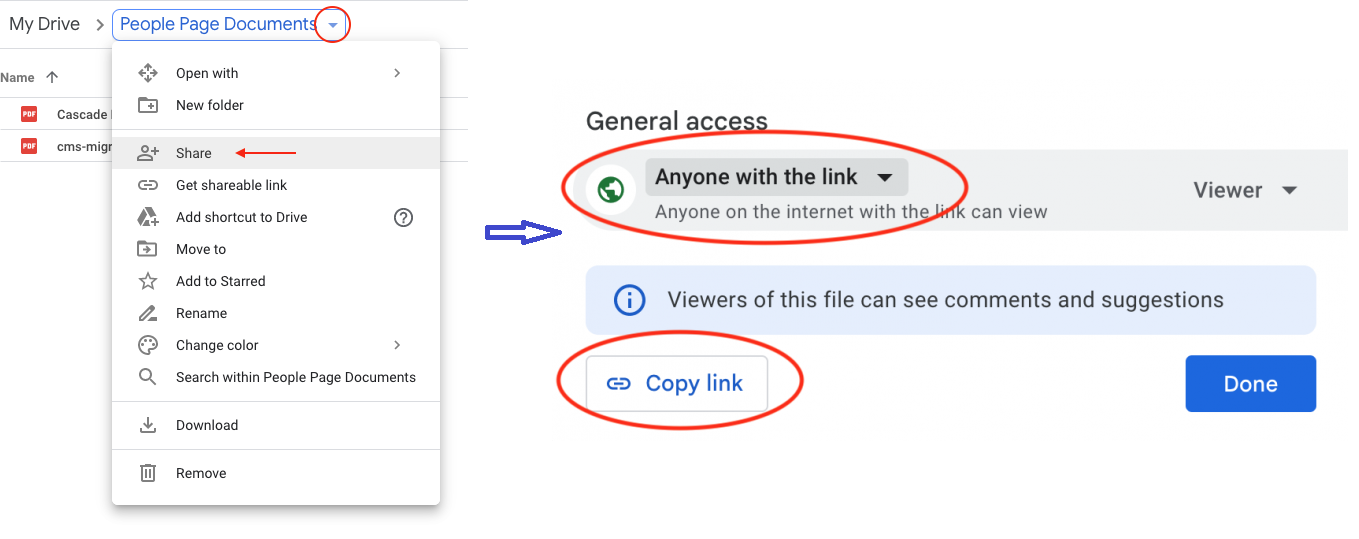Select Move to option
The width and height of the screenshot is (1359, 539).
[x=276, y=249]
